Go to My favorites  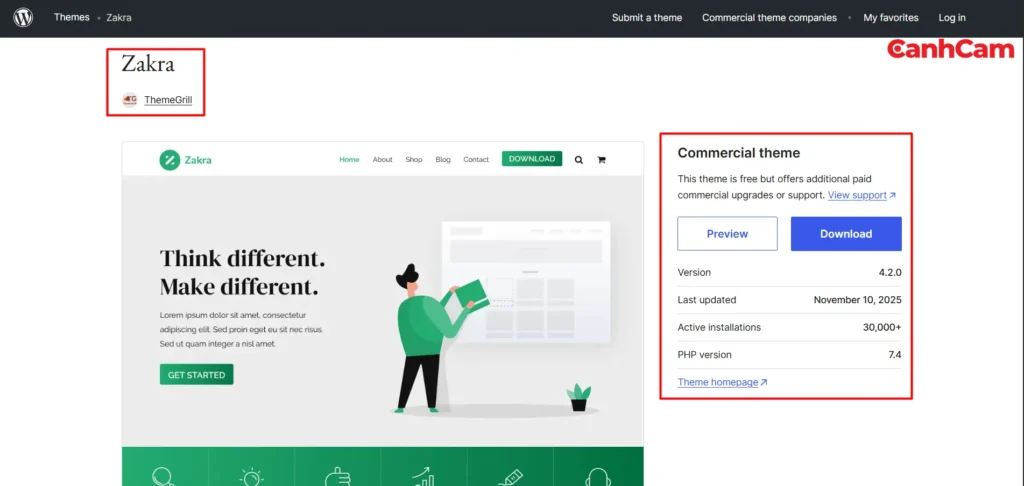tap(891, 18)
